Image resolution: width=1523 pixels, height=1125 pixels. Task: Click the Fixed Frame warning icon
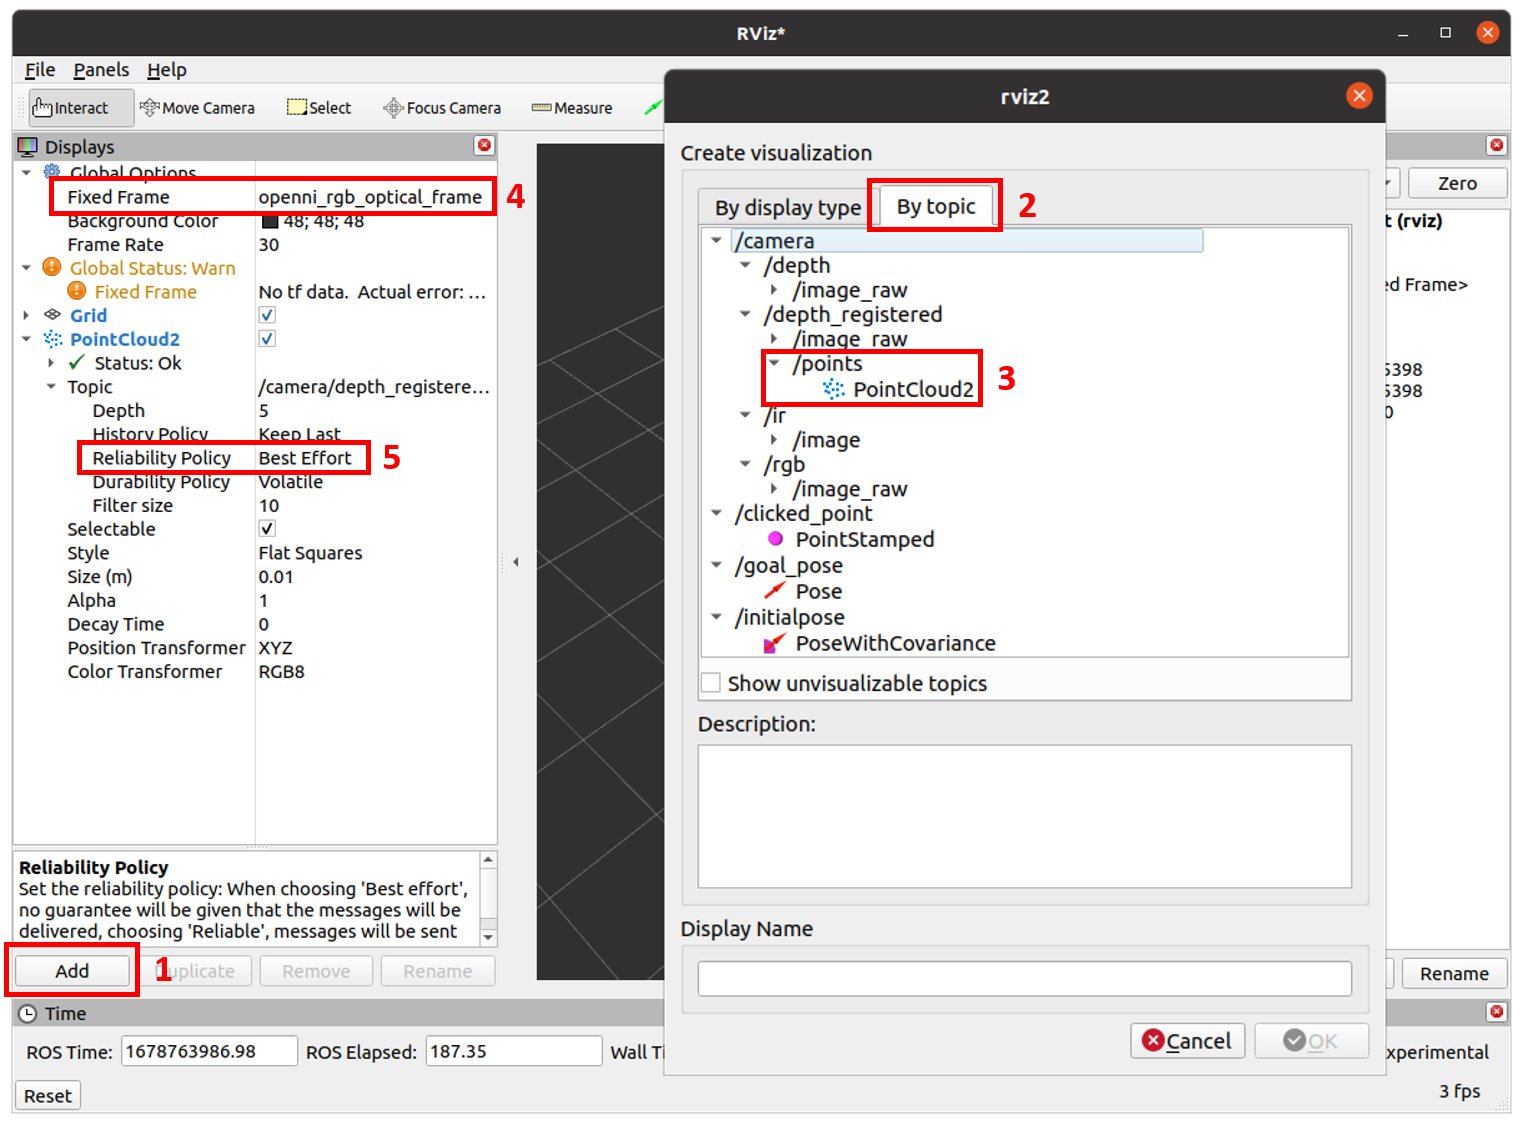77,291
